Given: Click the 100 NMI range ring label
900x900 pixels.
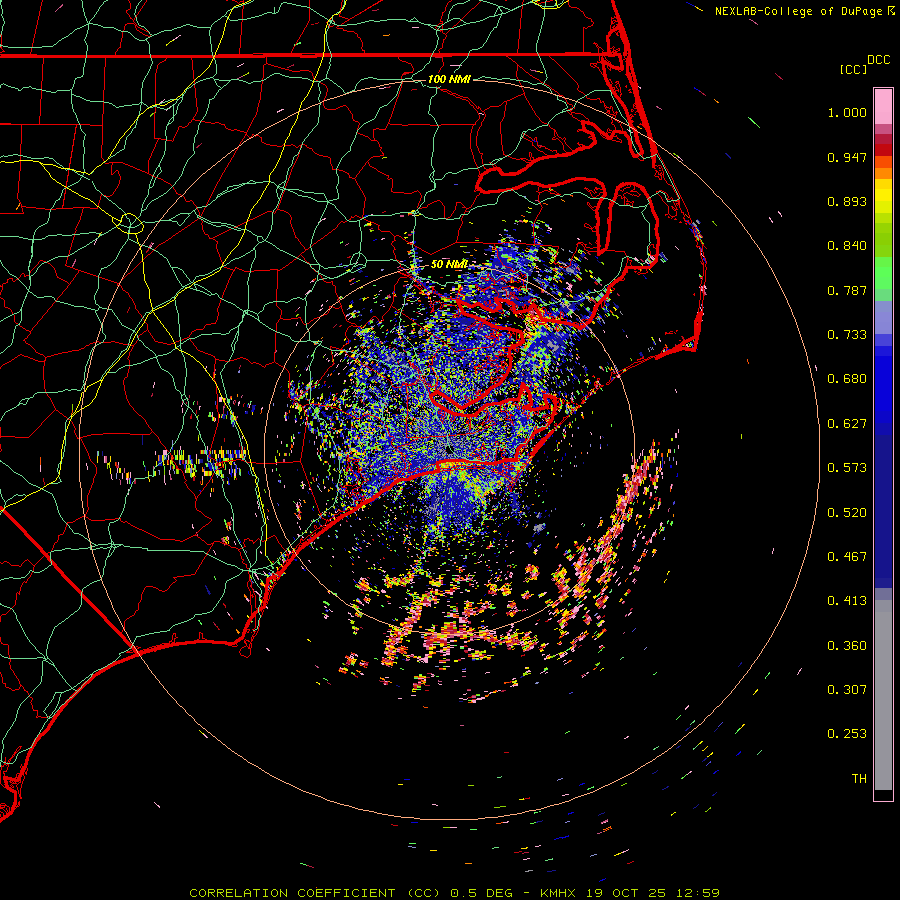Looking at the screenshot, I should (449, 79).
